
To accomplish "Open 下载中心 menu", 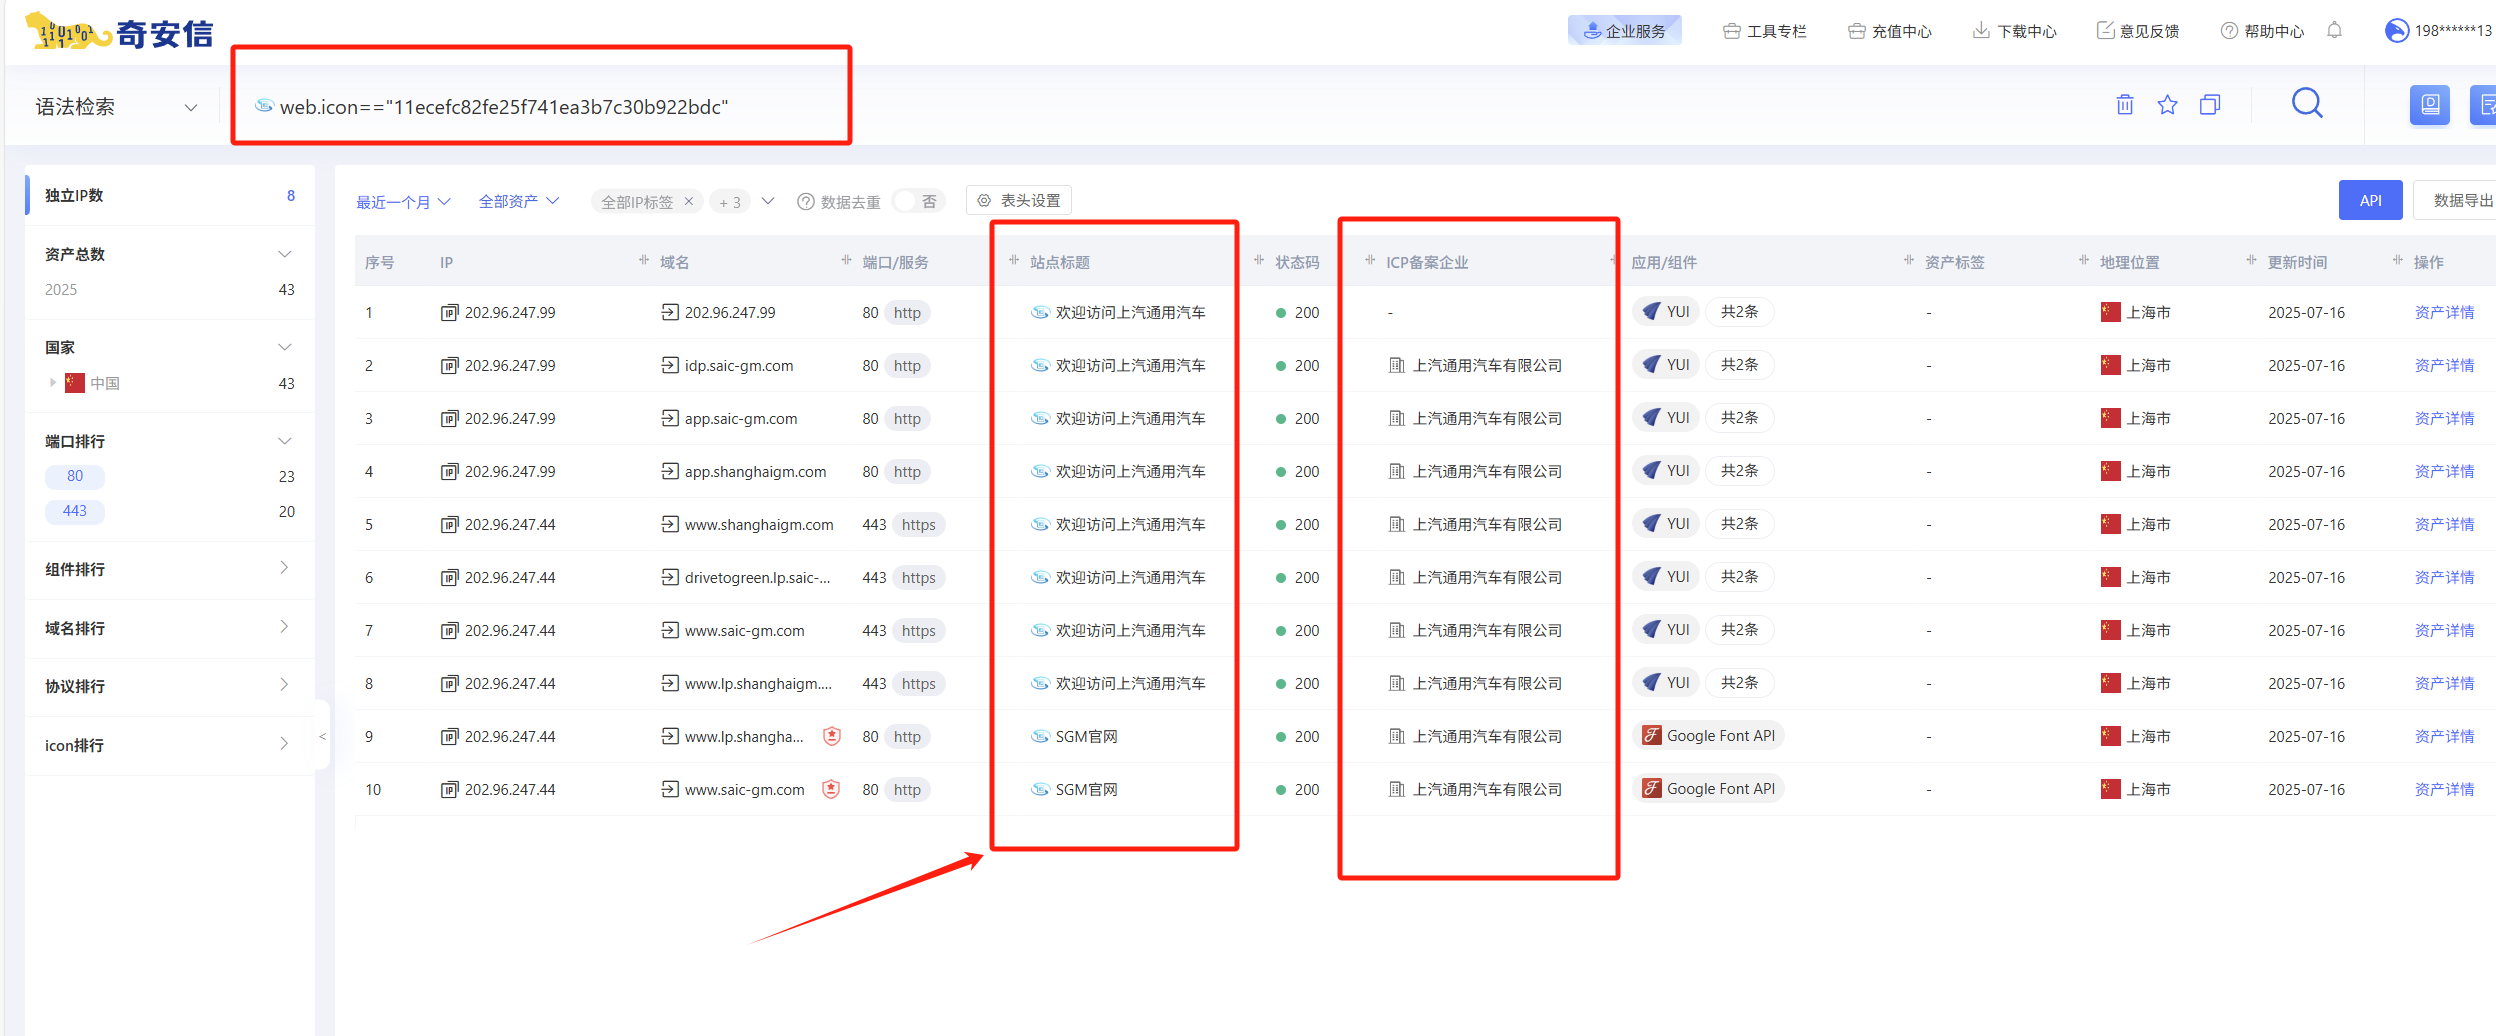I will (x=2015, y=31).
